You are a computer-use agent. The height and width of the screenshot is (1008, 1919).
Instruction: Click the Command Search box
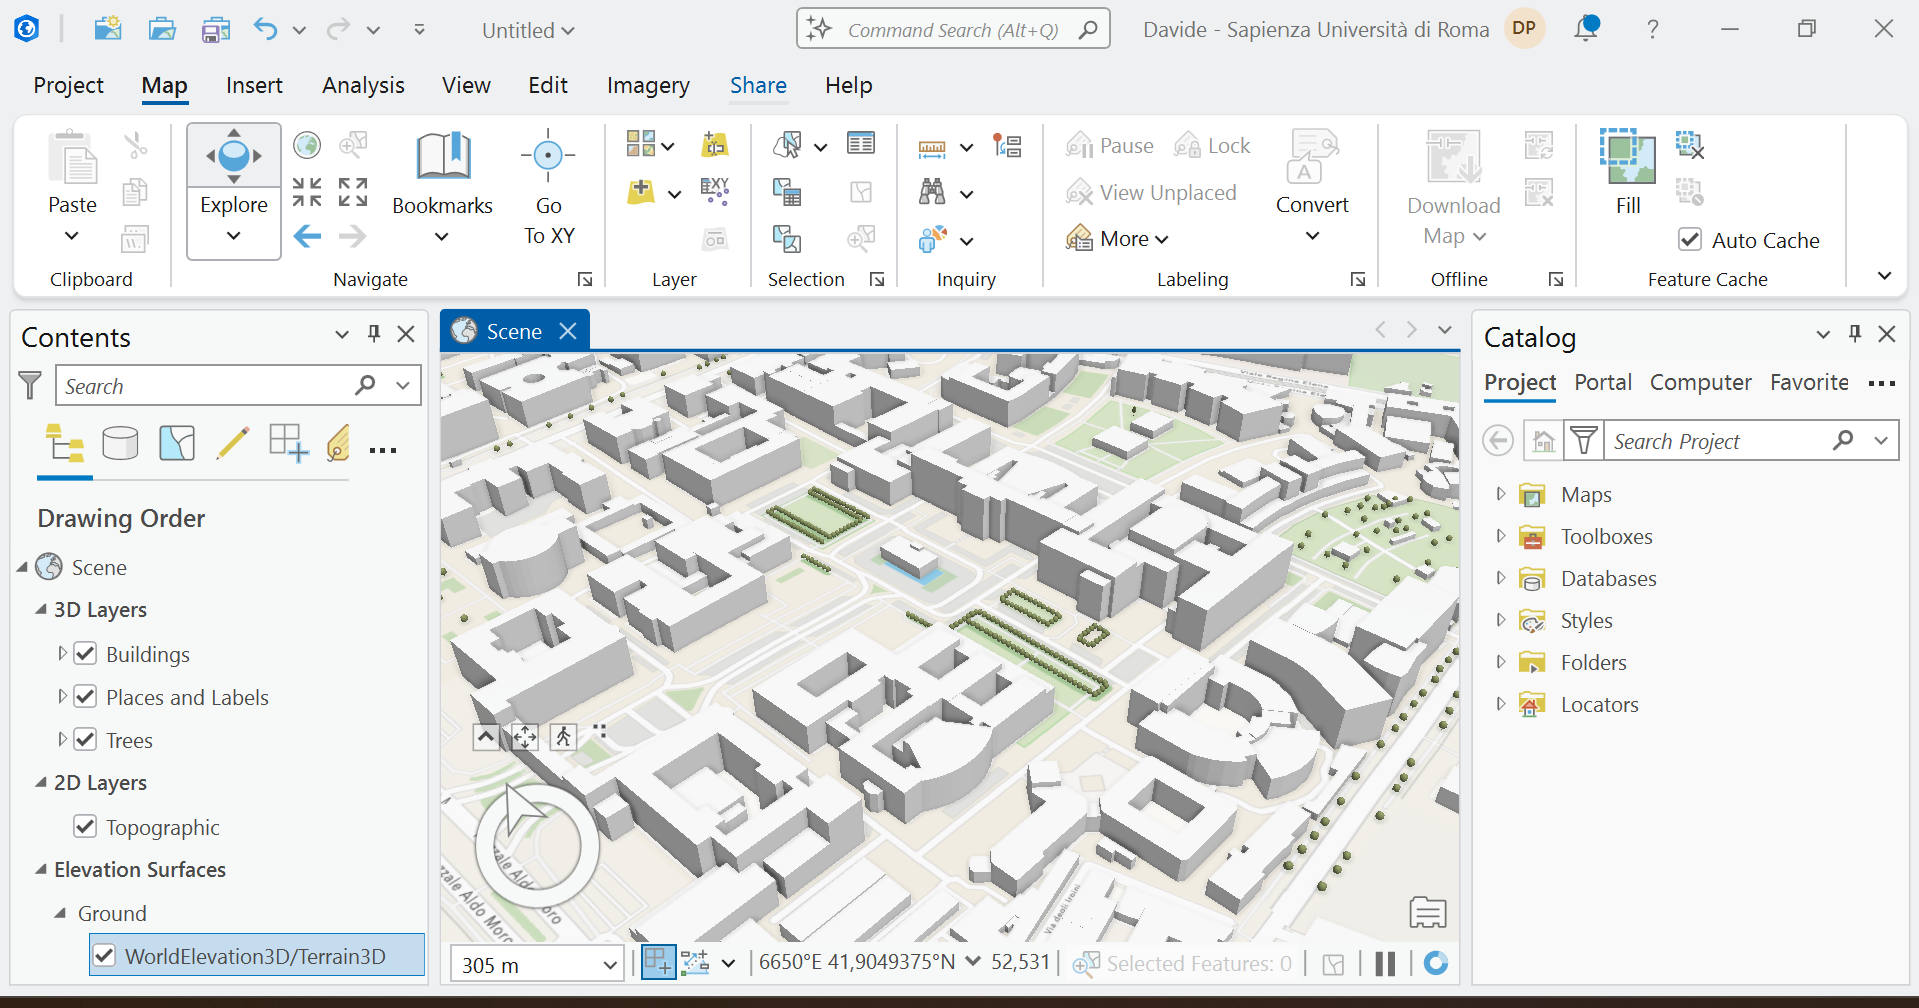coord(953,30)
